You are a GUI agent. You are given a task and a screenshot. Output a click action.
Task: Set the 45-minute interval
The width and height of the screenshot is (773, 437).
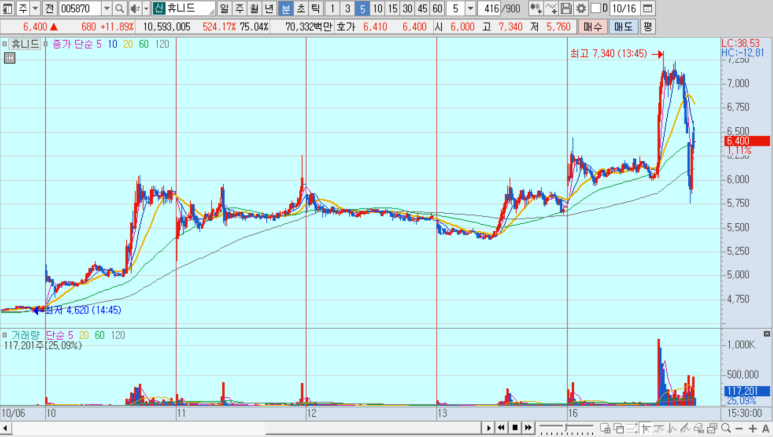tap(422, 8)
